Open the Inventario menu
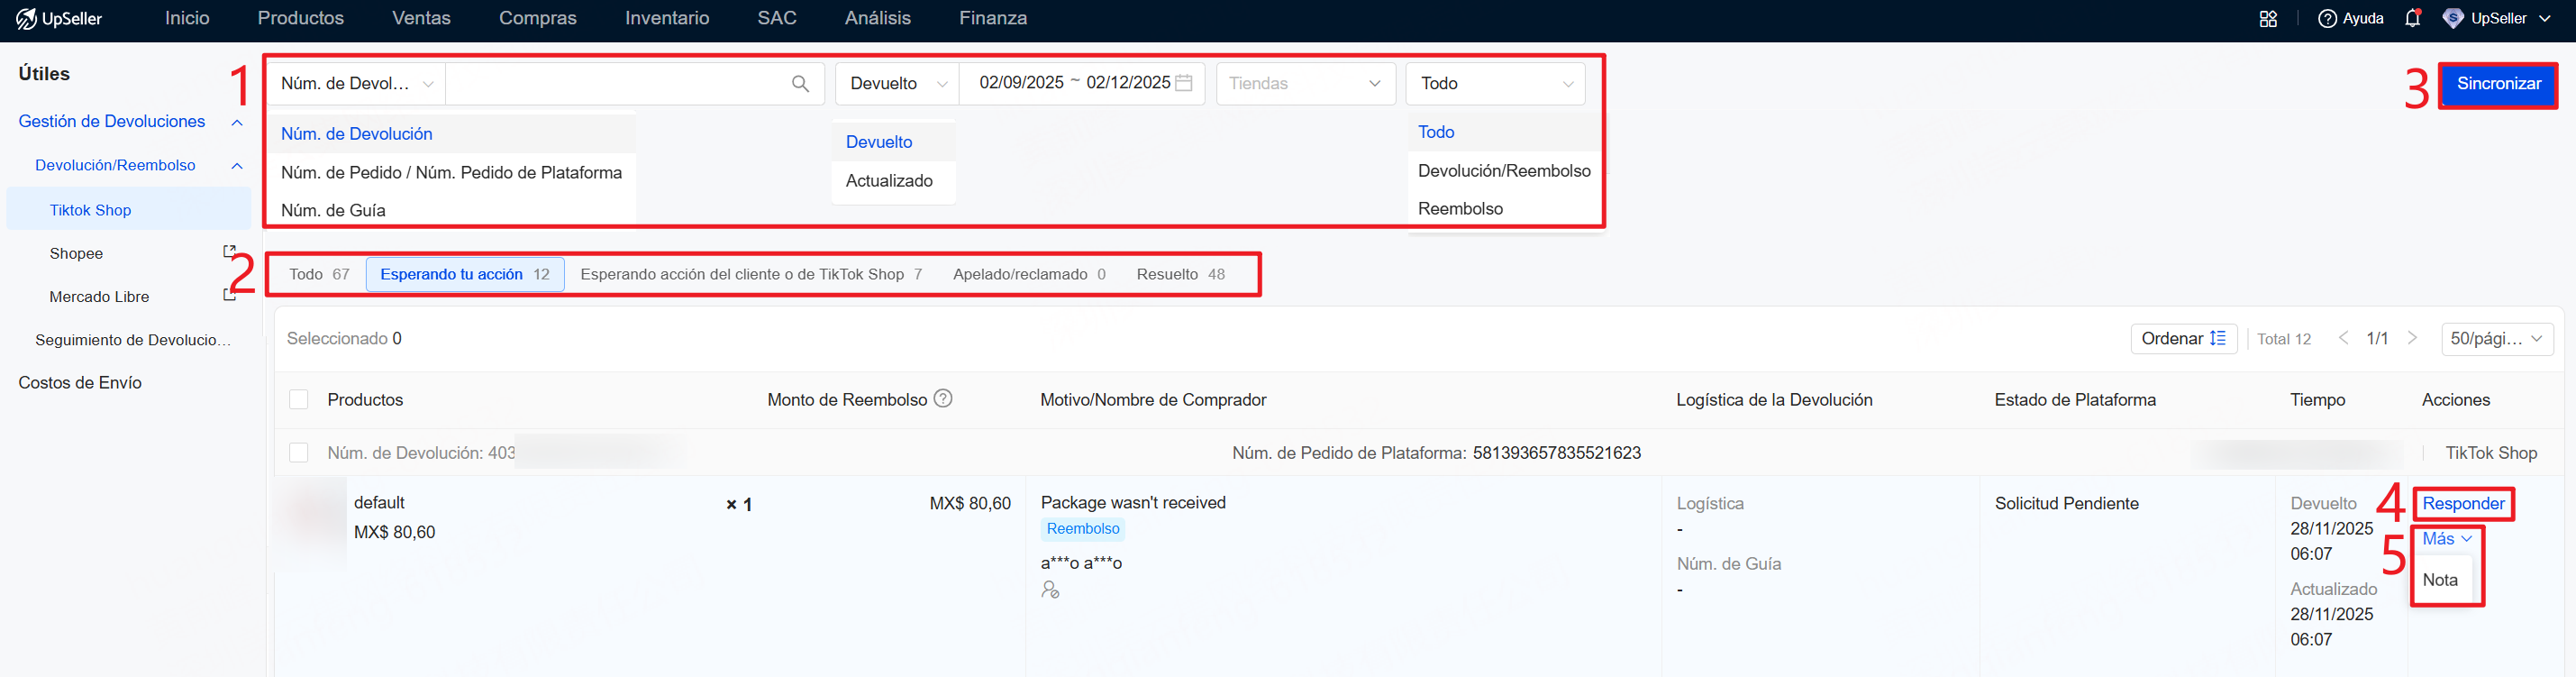 tap(666, 18)
